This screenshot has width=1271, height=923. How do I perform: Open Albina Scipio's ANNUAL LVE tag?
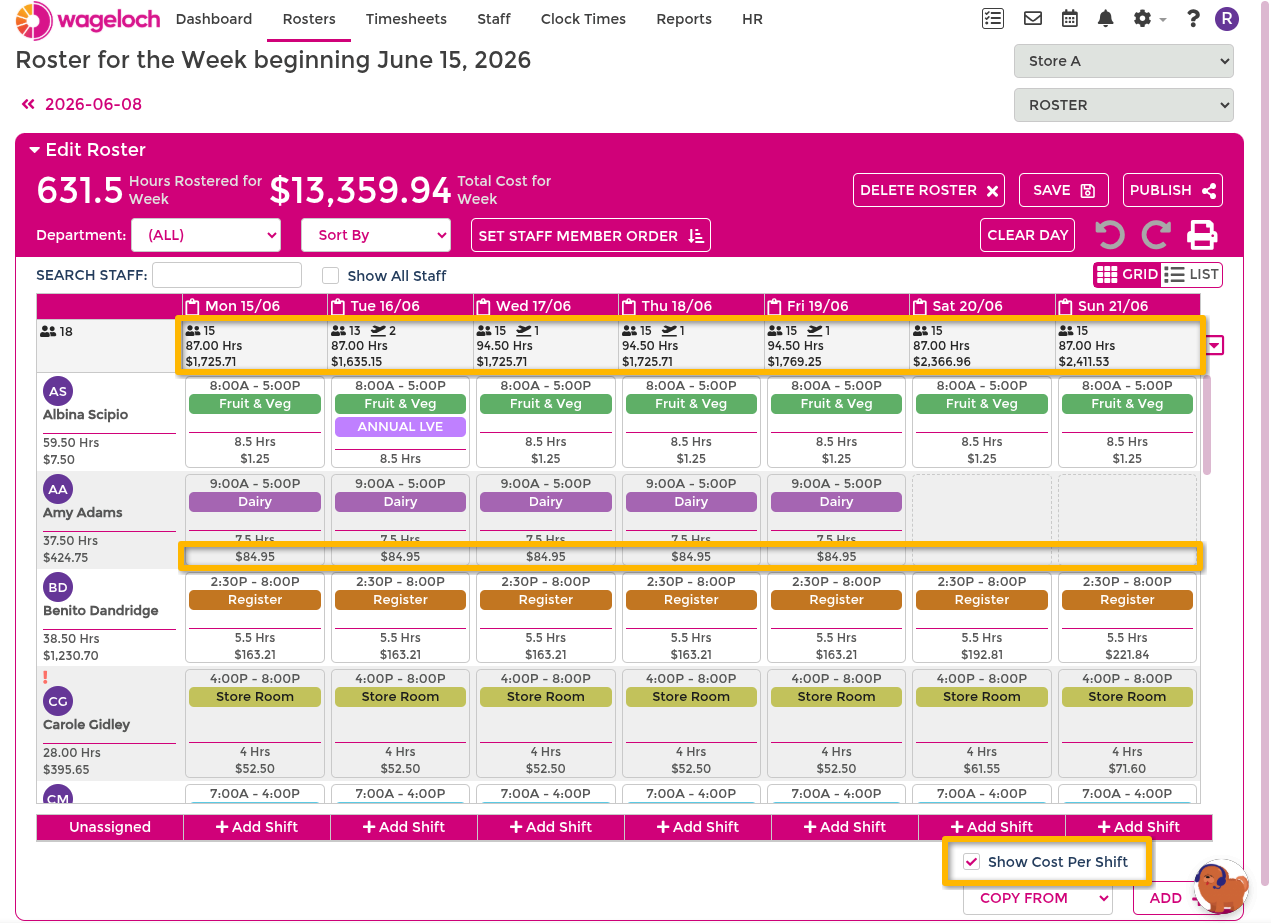400,427
